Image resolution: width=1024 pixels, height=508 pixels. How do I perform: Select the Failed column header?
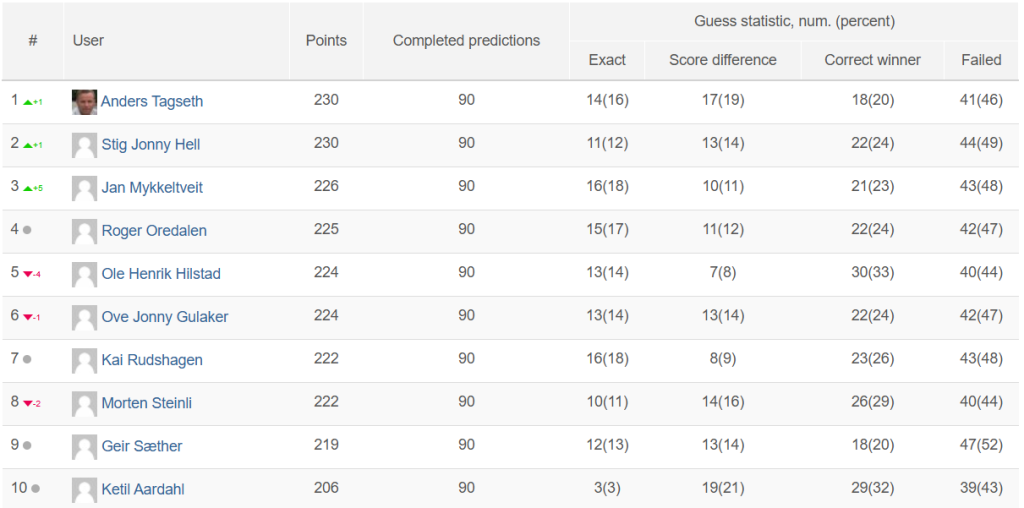point(981,60)
